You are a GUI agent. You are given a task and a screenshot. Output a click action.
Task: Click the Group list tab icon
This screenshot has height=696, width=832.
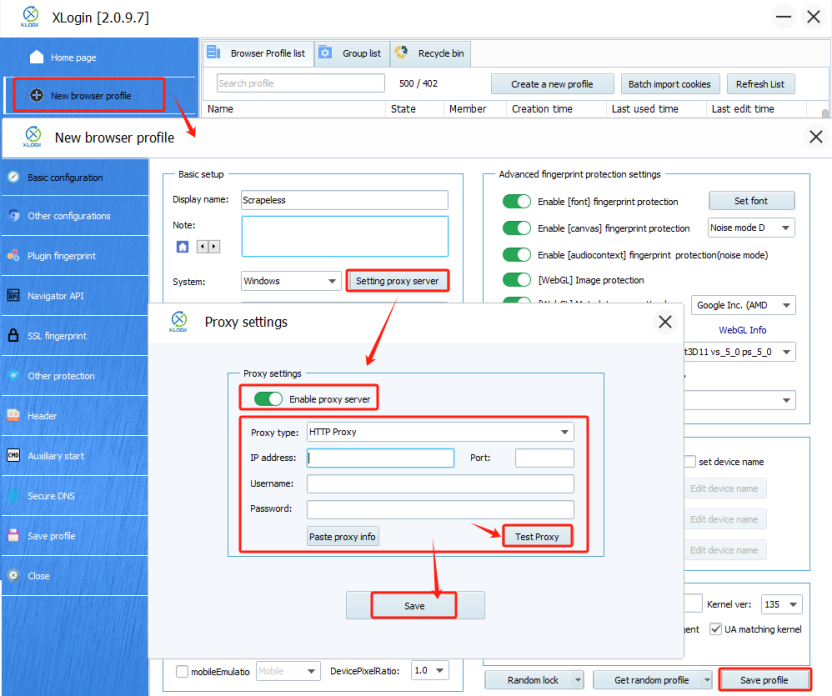coord(325,53)
